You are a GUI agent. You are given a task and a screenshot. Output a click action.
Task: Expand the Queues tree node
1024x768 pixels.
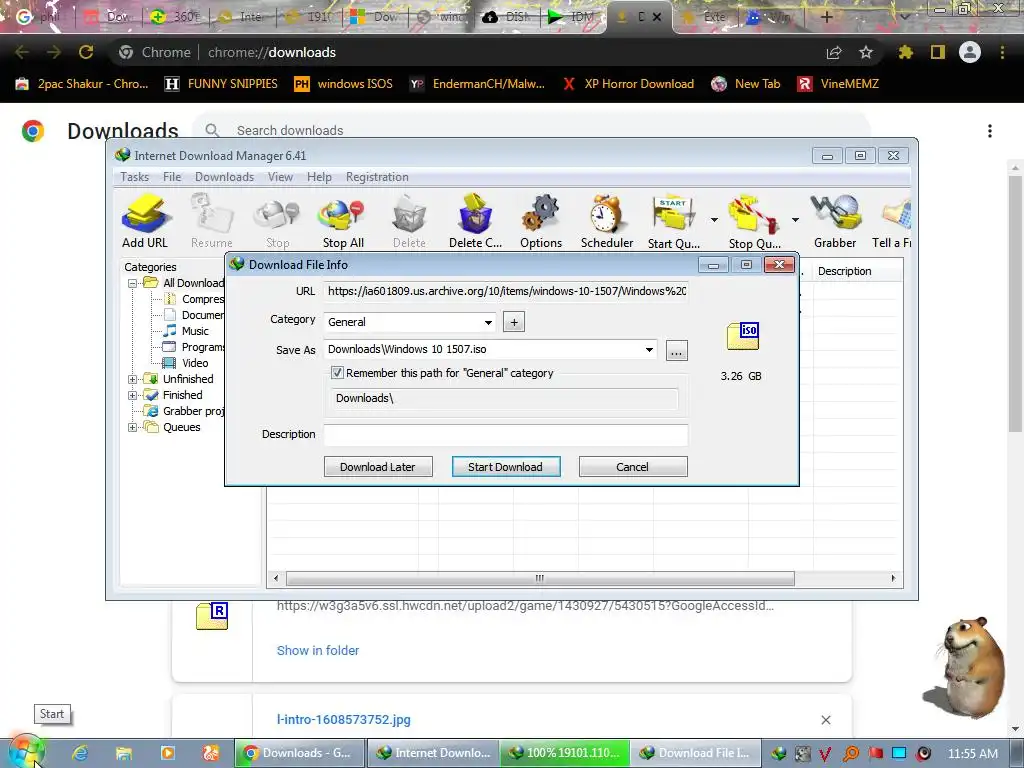[x=133, y=428]
